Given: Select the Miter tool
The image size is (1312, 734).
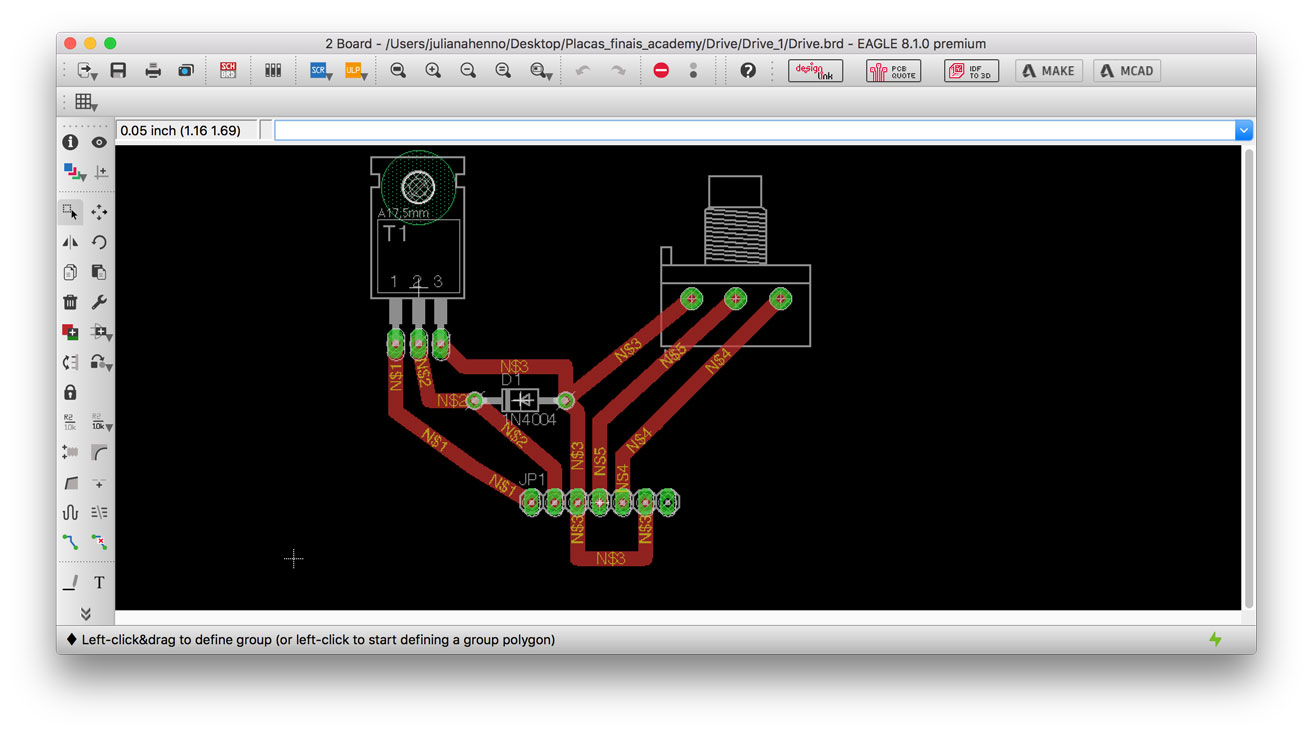Looking at the screenshot, I should (99, 452).
